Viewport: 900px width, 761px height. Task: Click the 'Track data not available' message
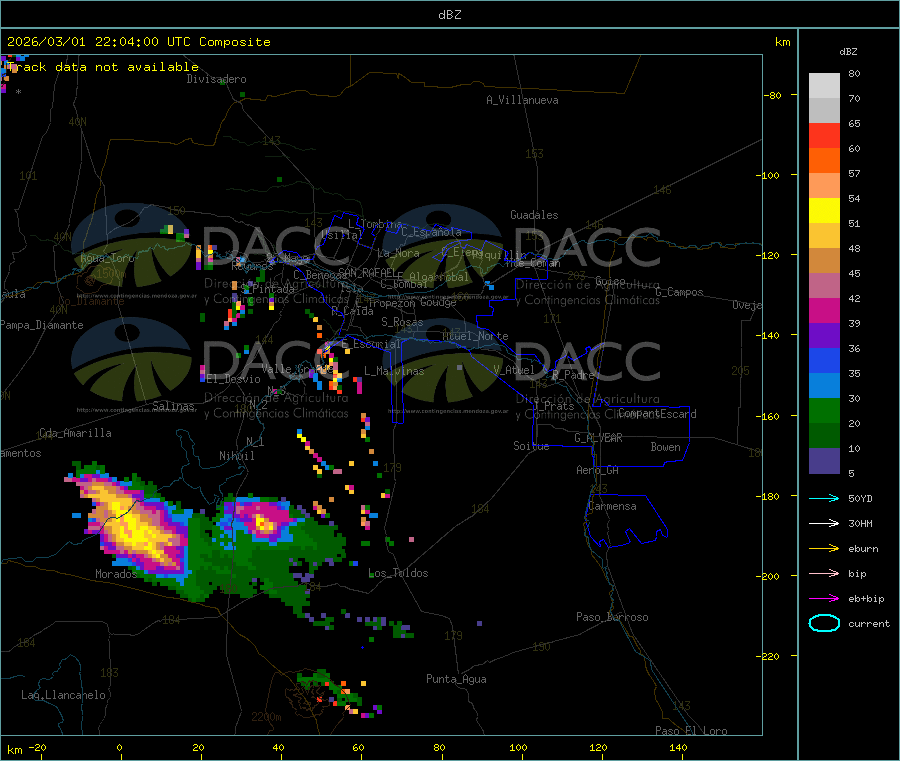coord(103,67)
